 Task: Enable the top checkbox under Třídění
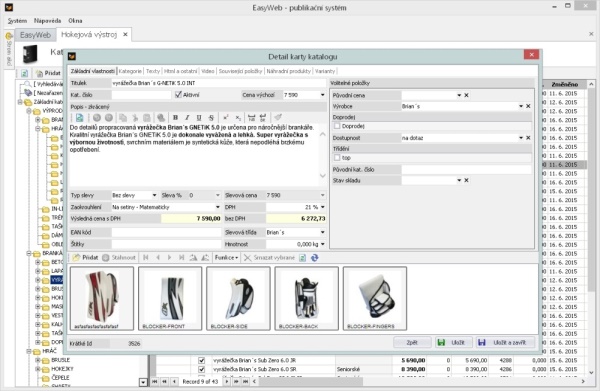click(x=337, y=157)
